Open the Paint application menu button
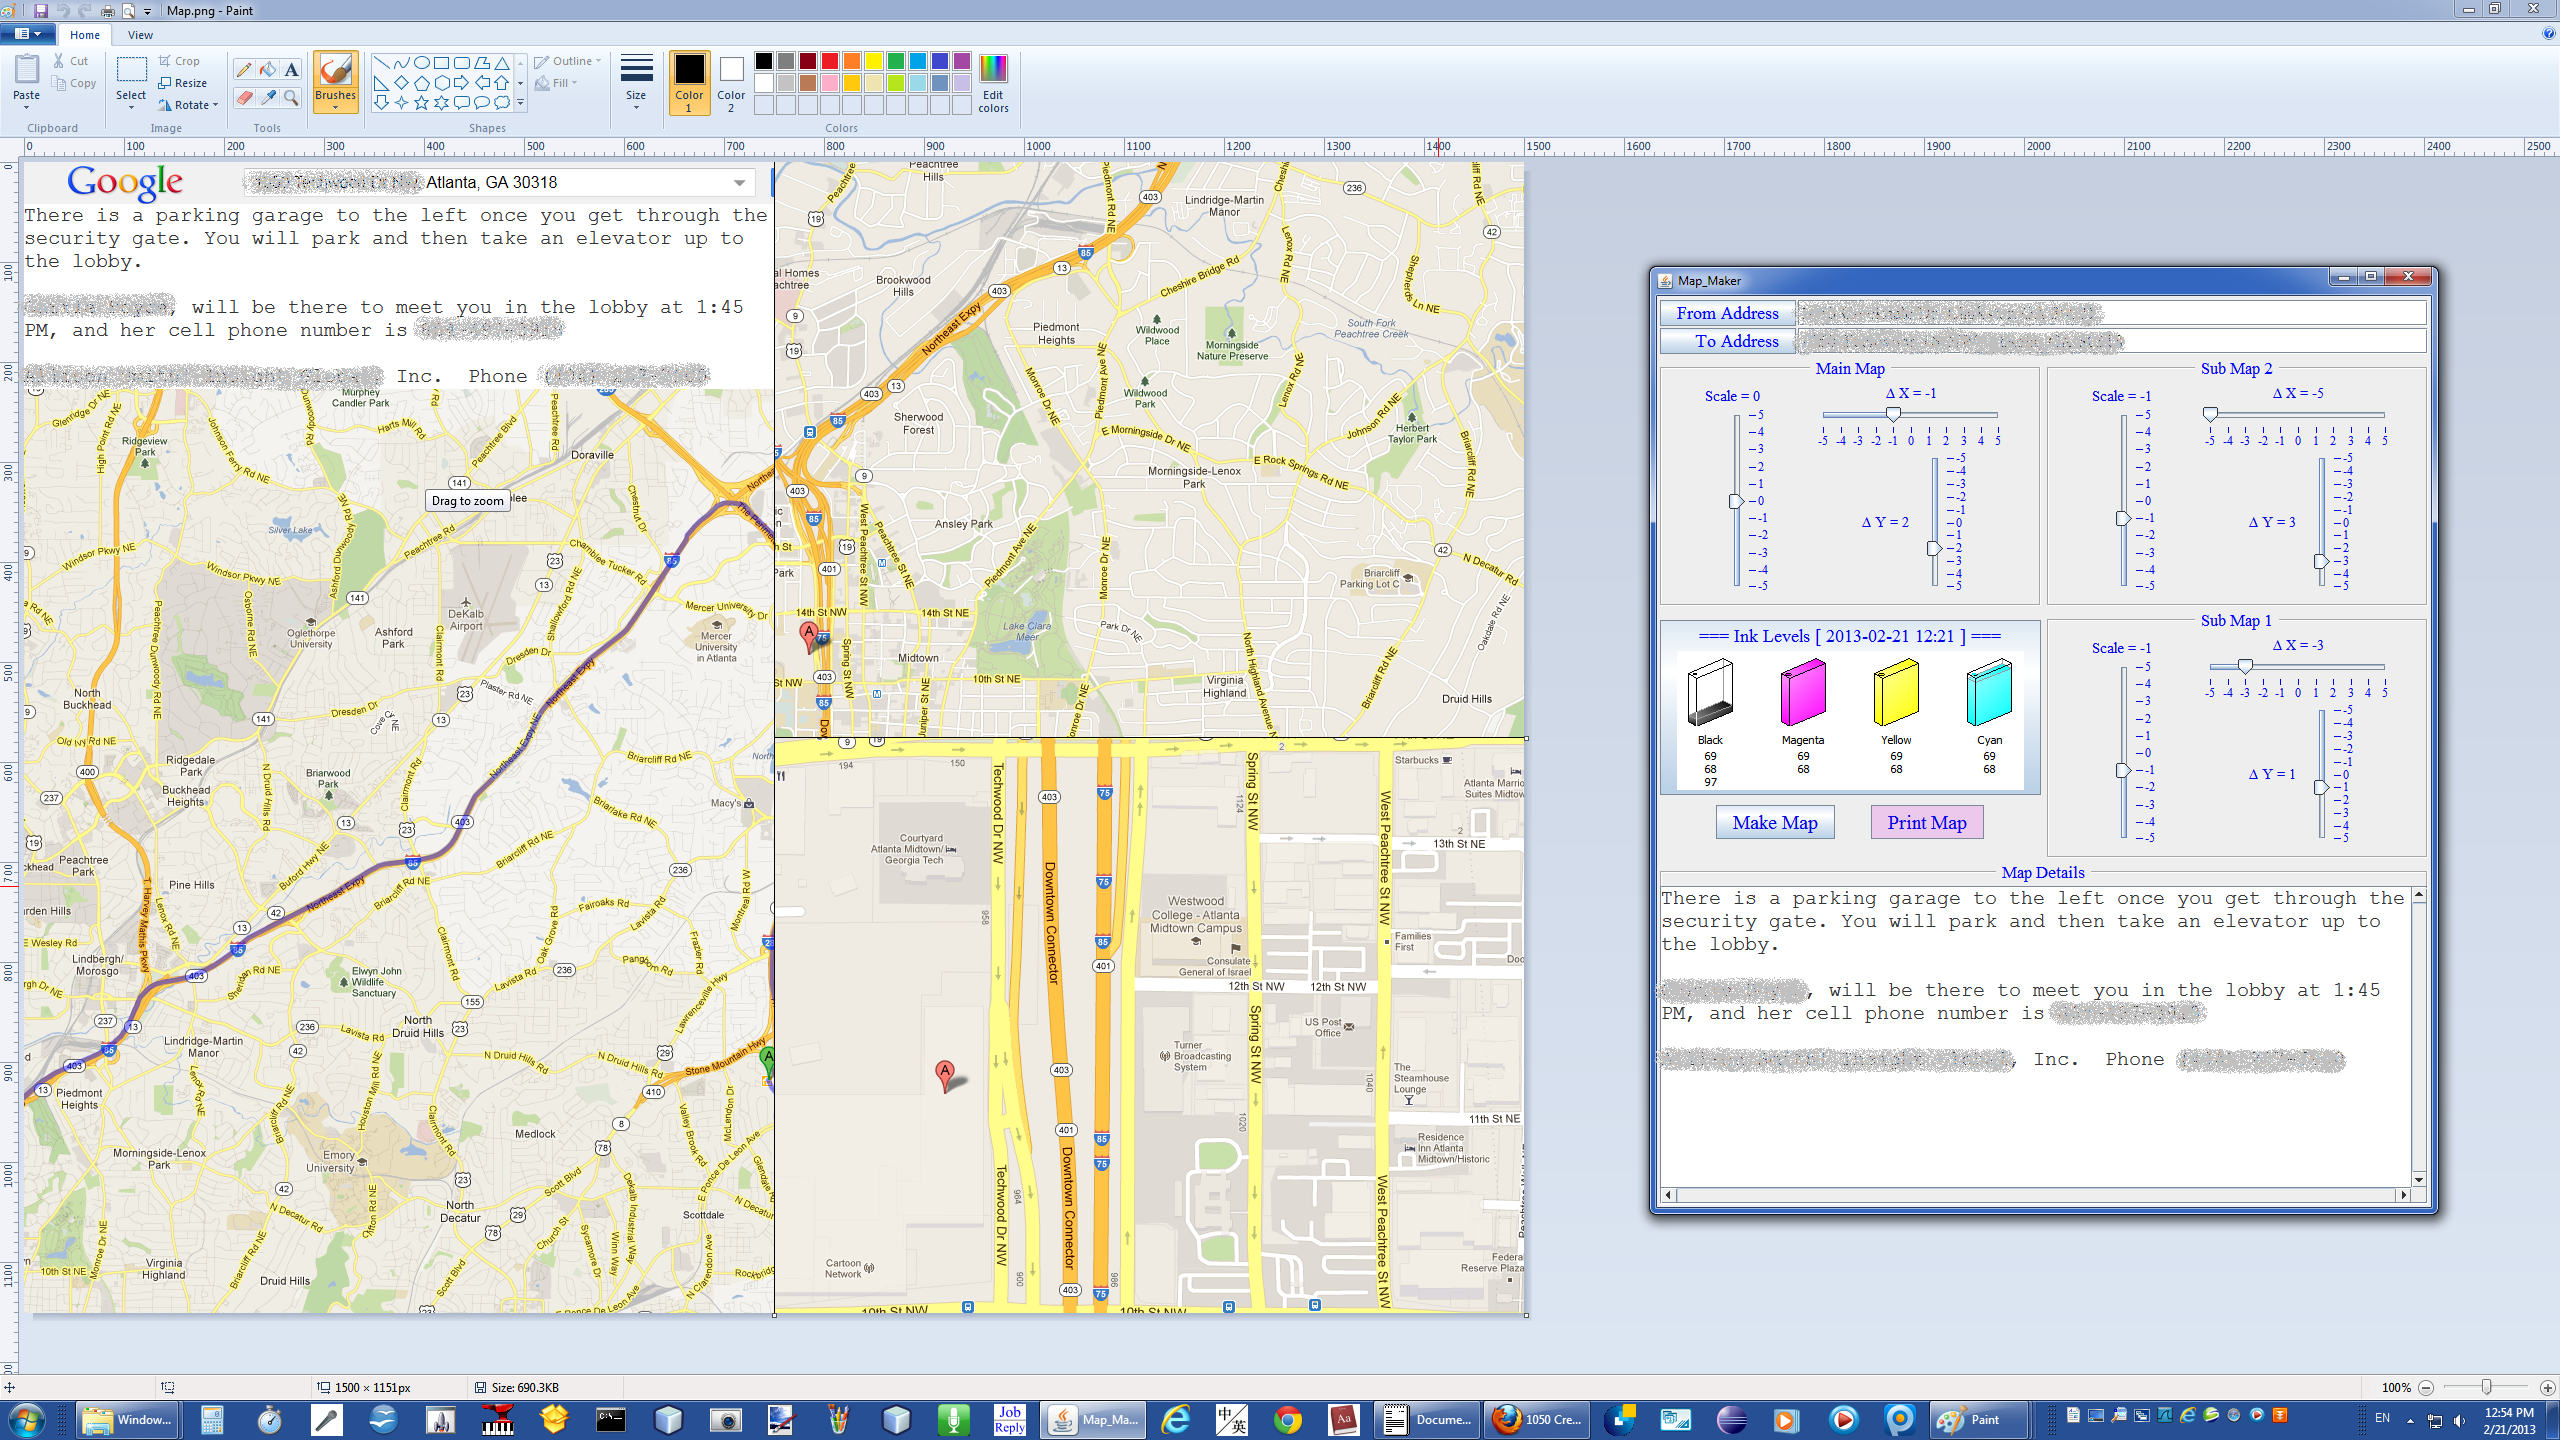This screenshot has width=2560, height=1440. click(27, 34)
